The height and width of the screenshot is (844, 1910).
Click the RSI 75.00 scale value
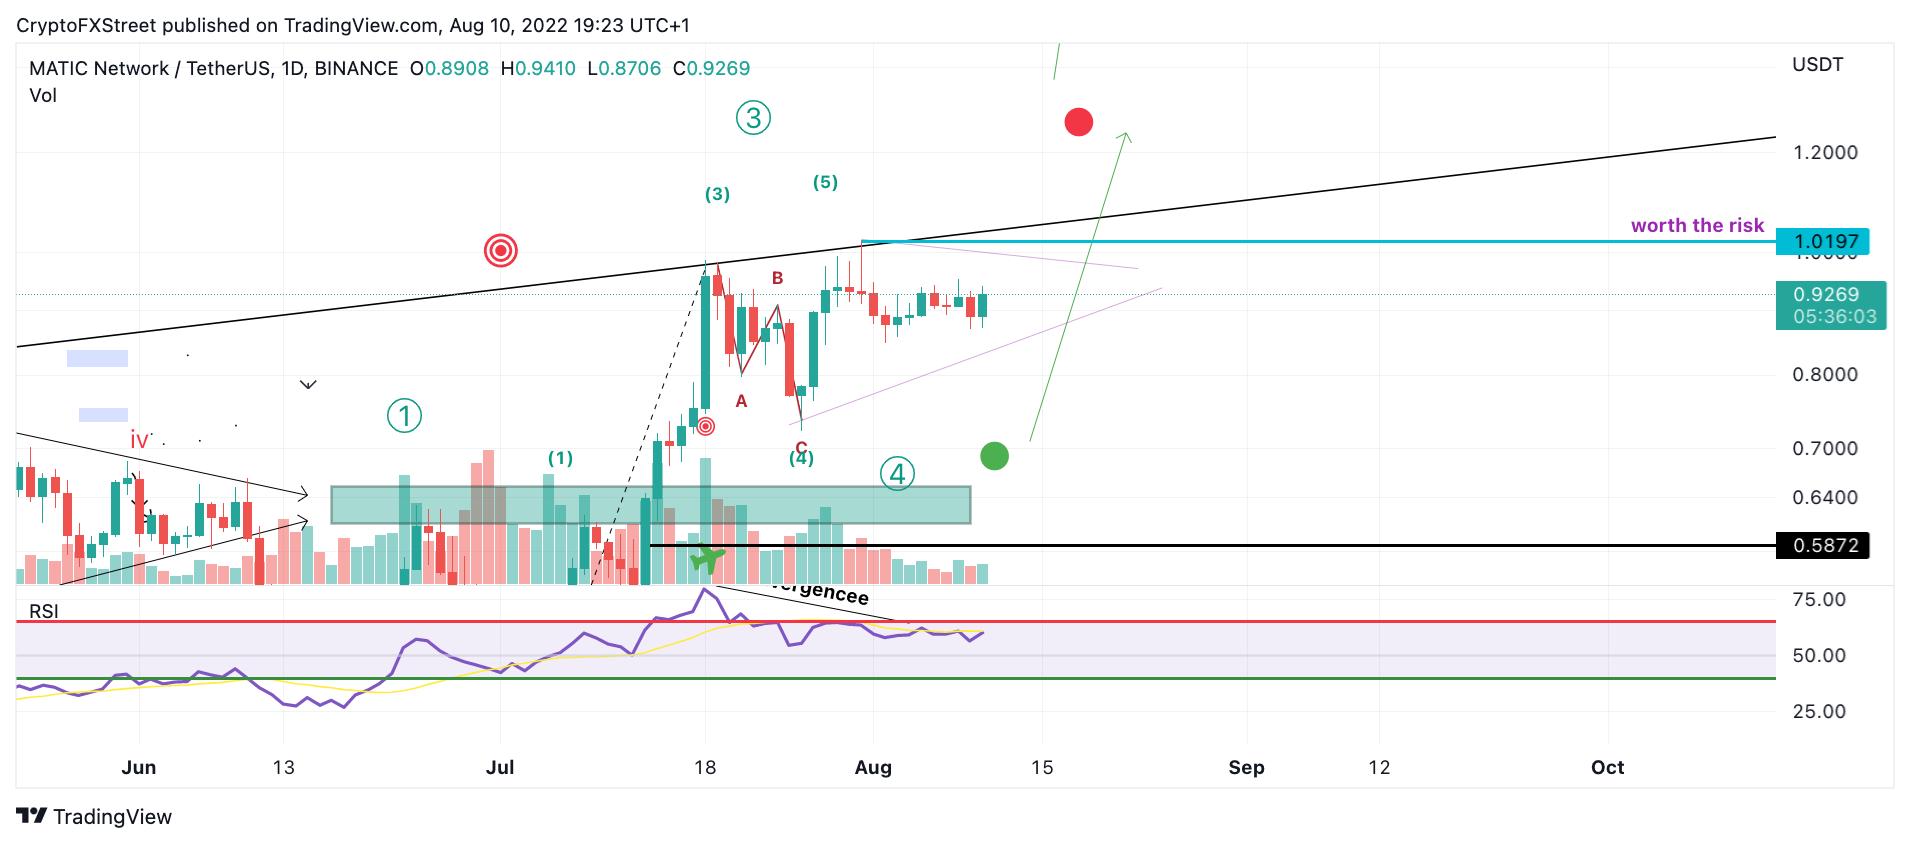point(1819,599)
